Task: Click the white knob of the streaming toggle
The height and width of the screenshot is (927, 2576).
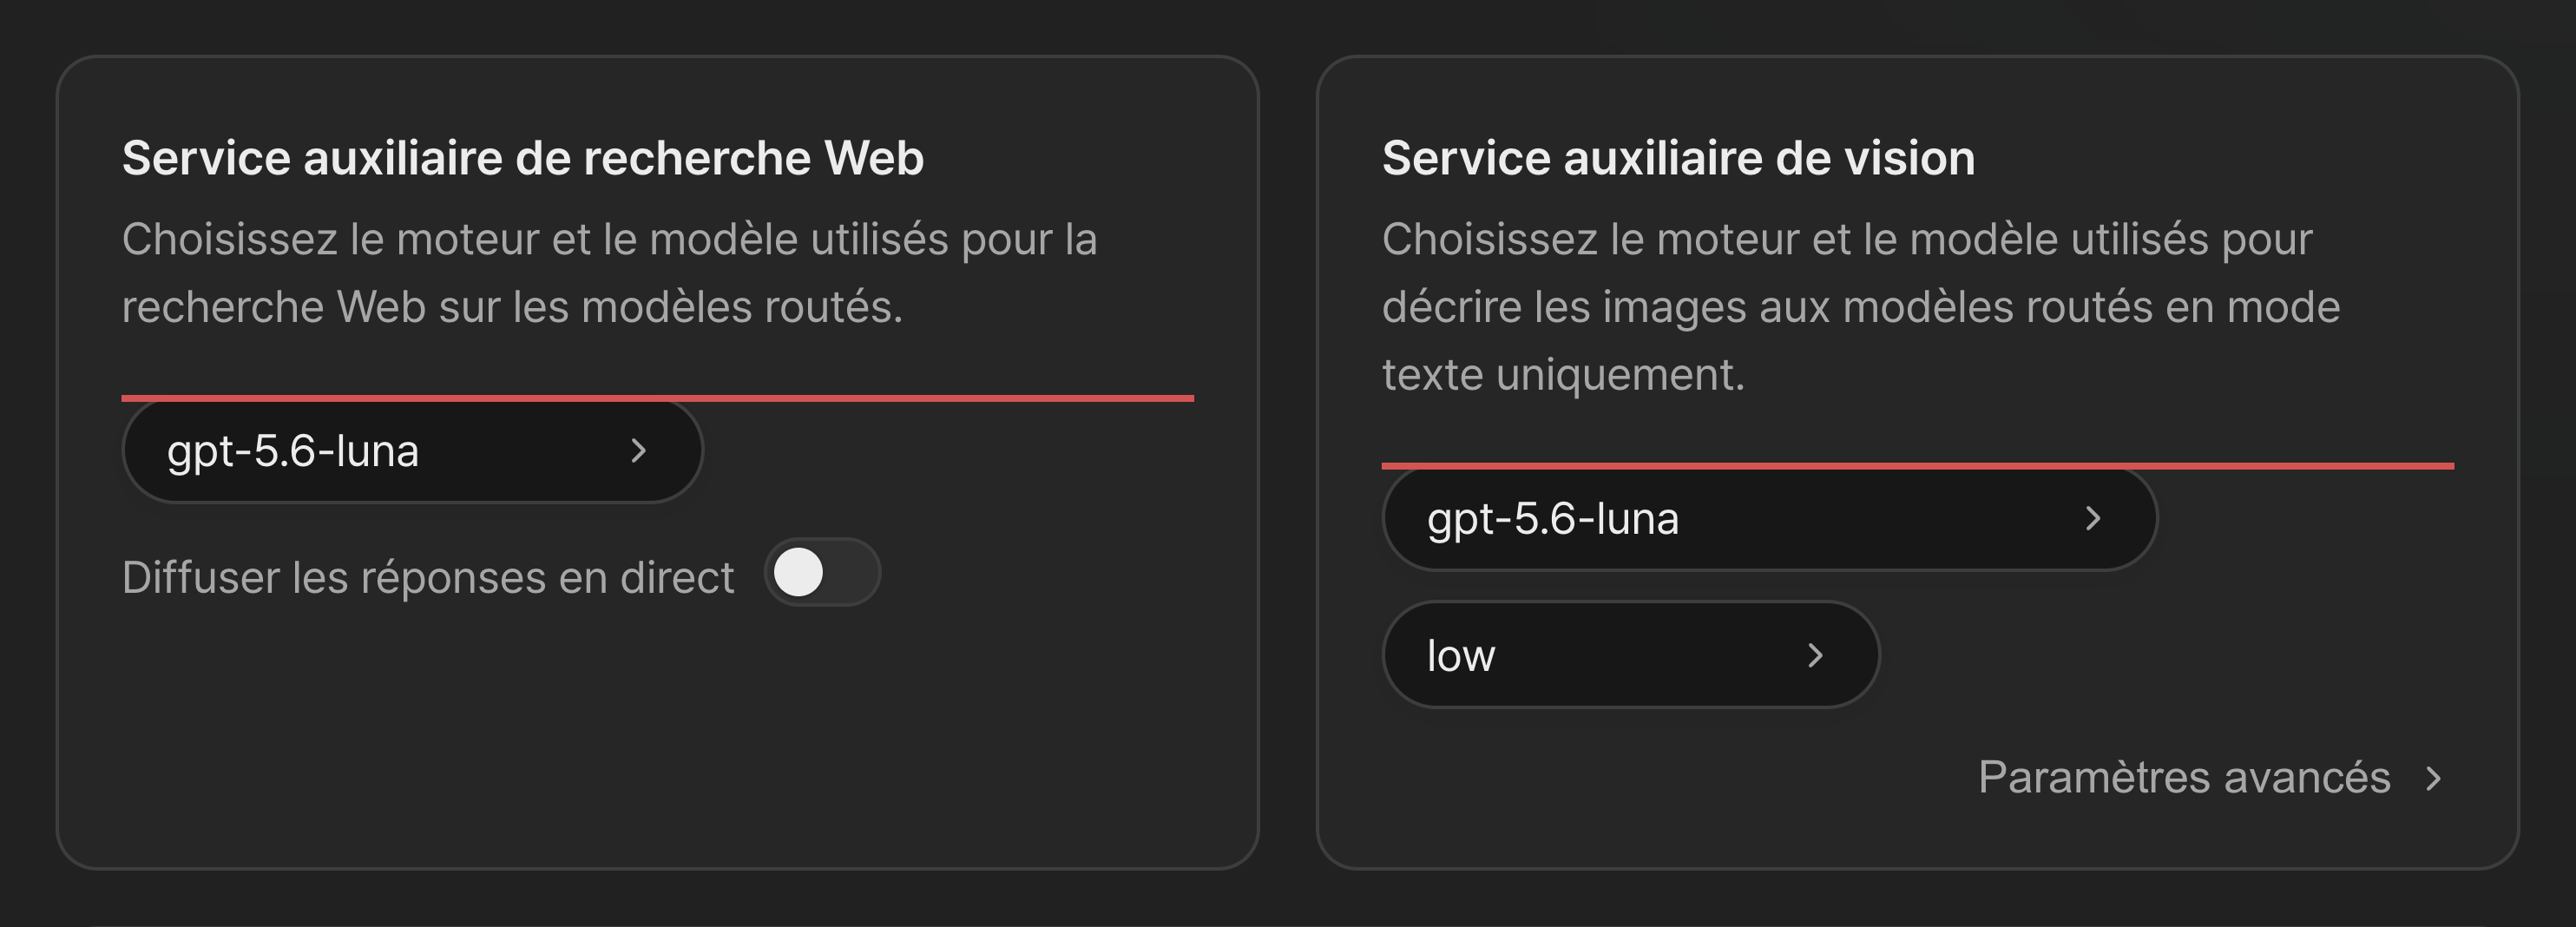Action: click(x=799, y=573)
